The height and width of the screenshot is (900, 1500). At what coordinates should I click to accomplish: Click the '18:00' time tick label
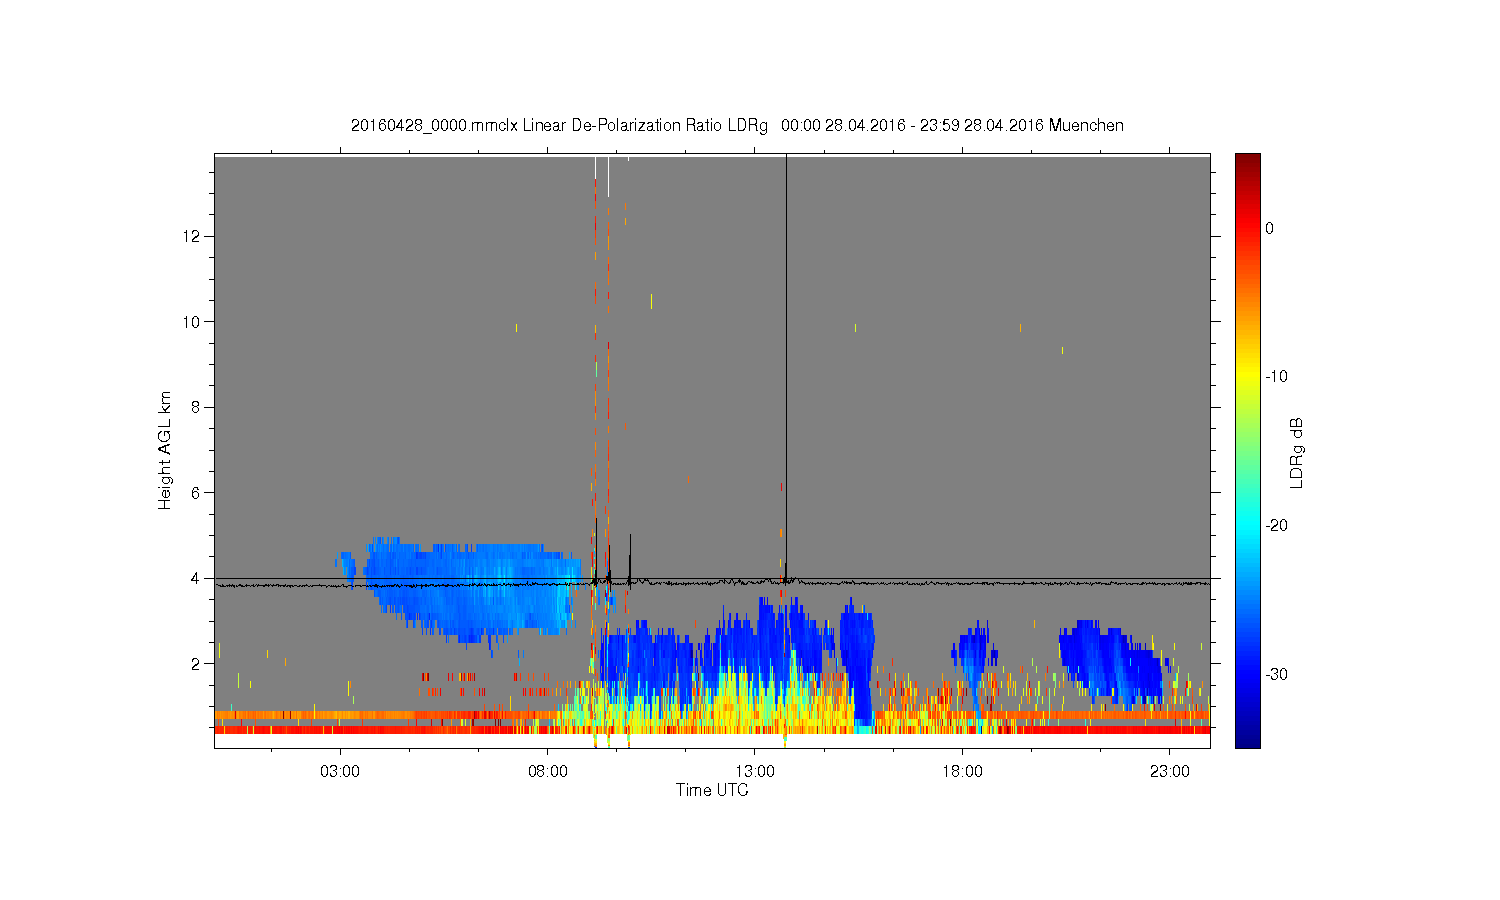[963, 772]
